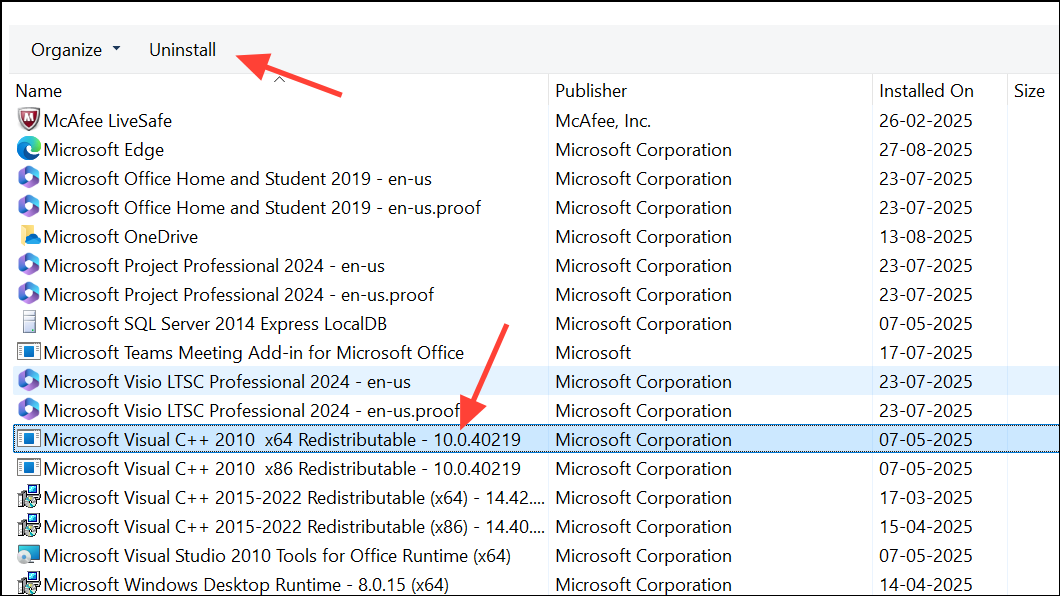Click the McAfee, Inc. publisher cell

tap(603, 120)
